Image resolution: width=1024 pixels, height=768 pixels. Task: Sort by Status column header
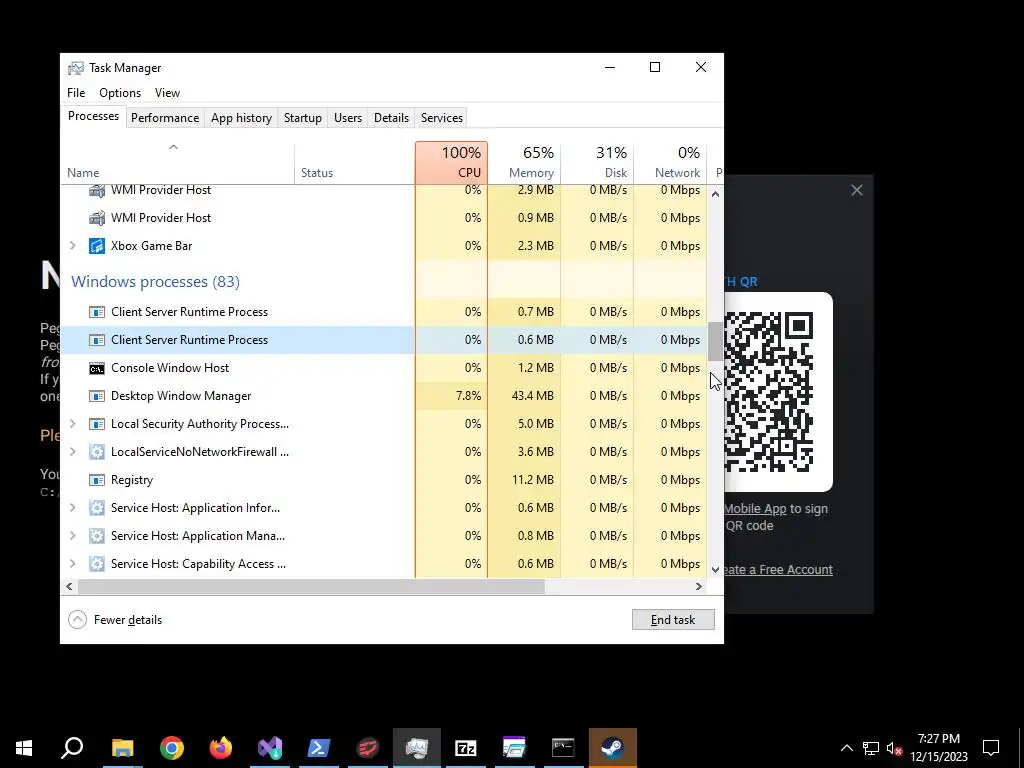click(x=354, y=163)
